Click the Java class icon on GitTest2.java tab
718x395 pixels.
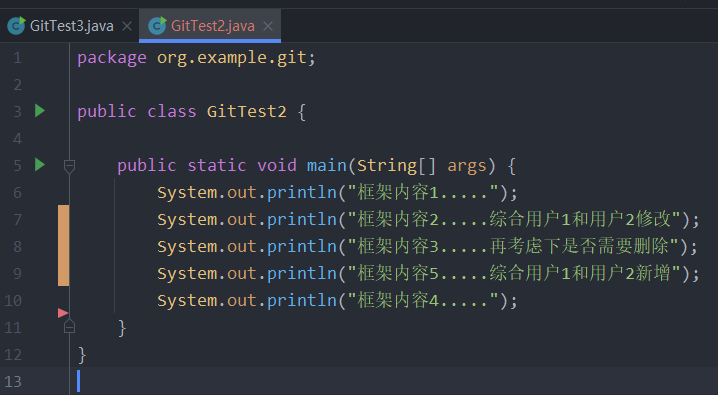[158, 26]
